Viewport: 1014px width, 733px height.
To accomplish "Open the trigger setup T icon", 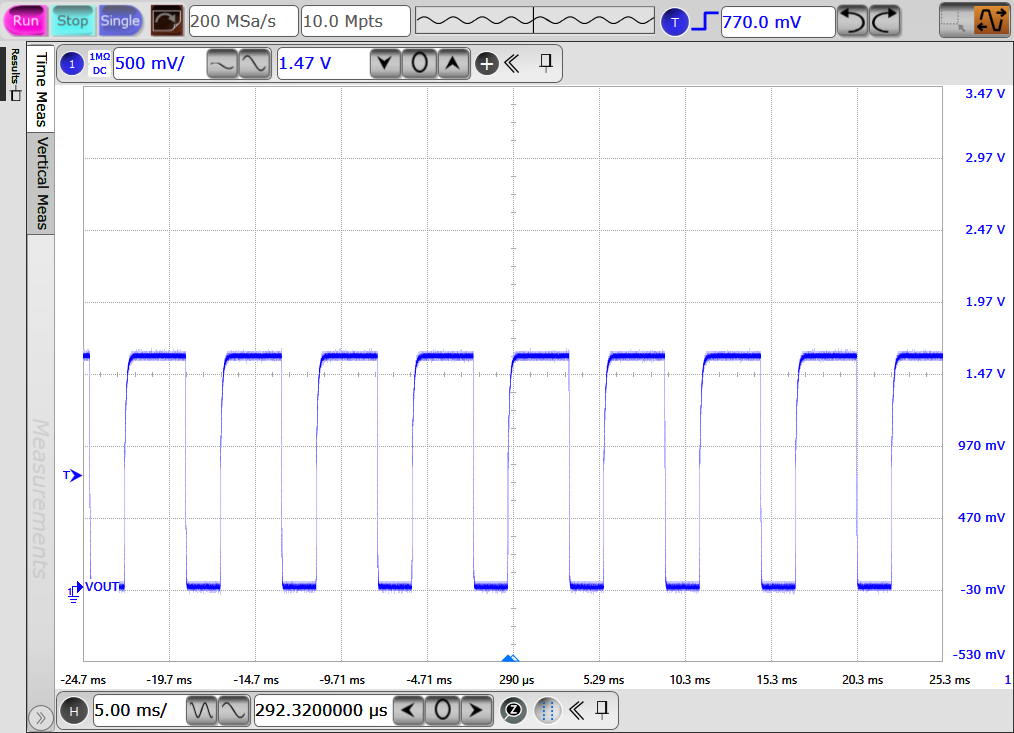I will [675, 21].
